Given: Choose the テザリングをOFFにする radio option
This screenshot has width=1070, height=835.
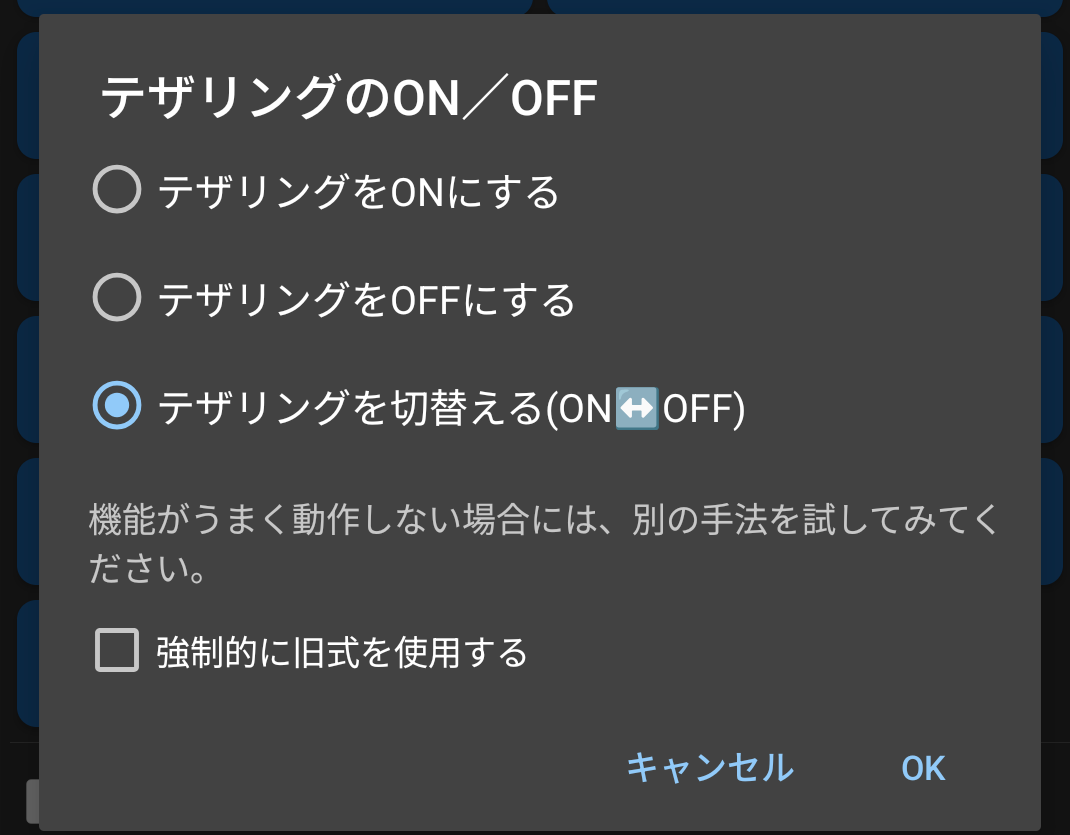Looking at the screenshot, I should 117,297.
